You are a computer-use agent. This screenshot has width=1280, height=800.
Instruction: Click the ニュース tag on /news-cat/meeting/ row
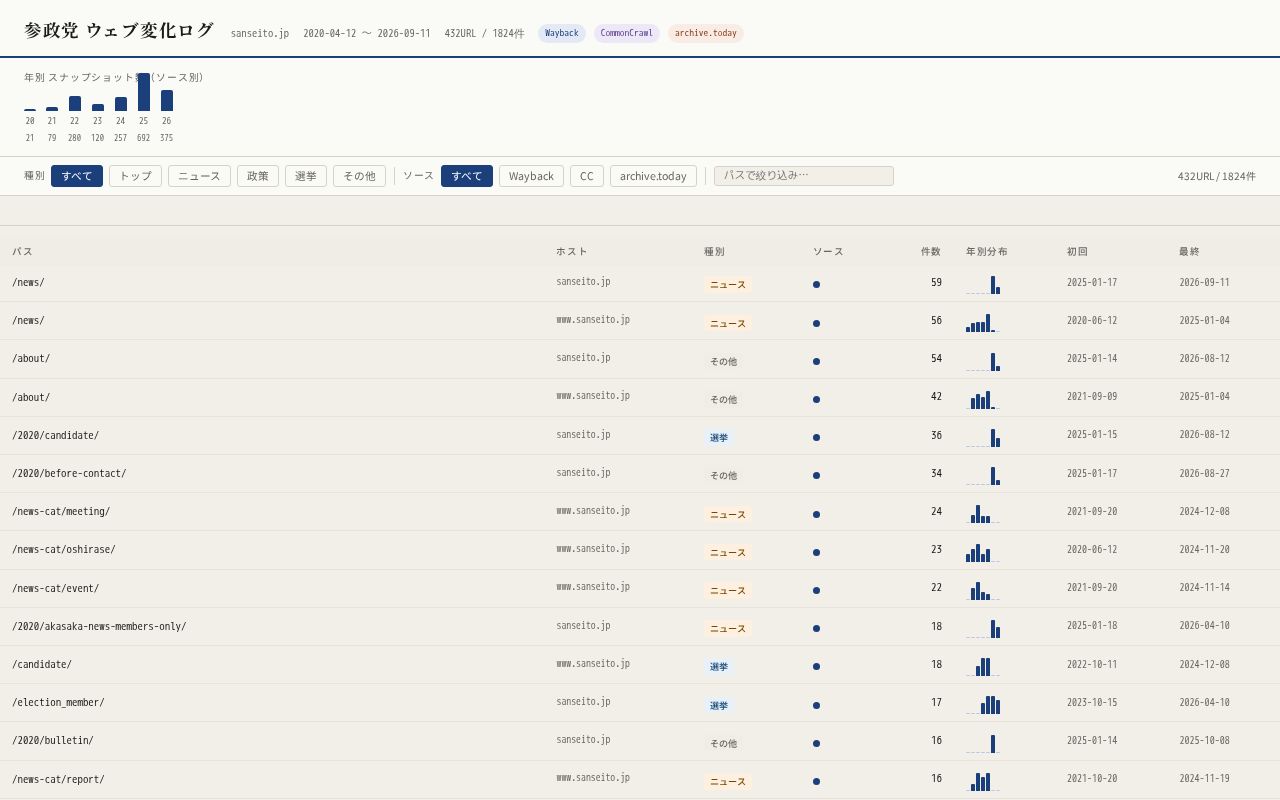tap(728, 515)
